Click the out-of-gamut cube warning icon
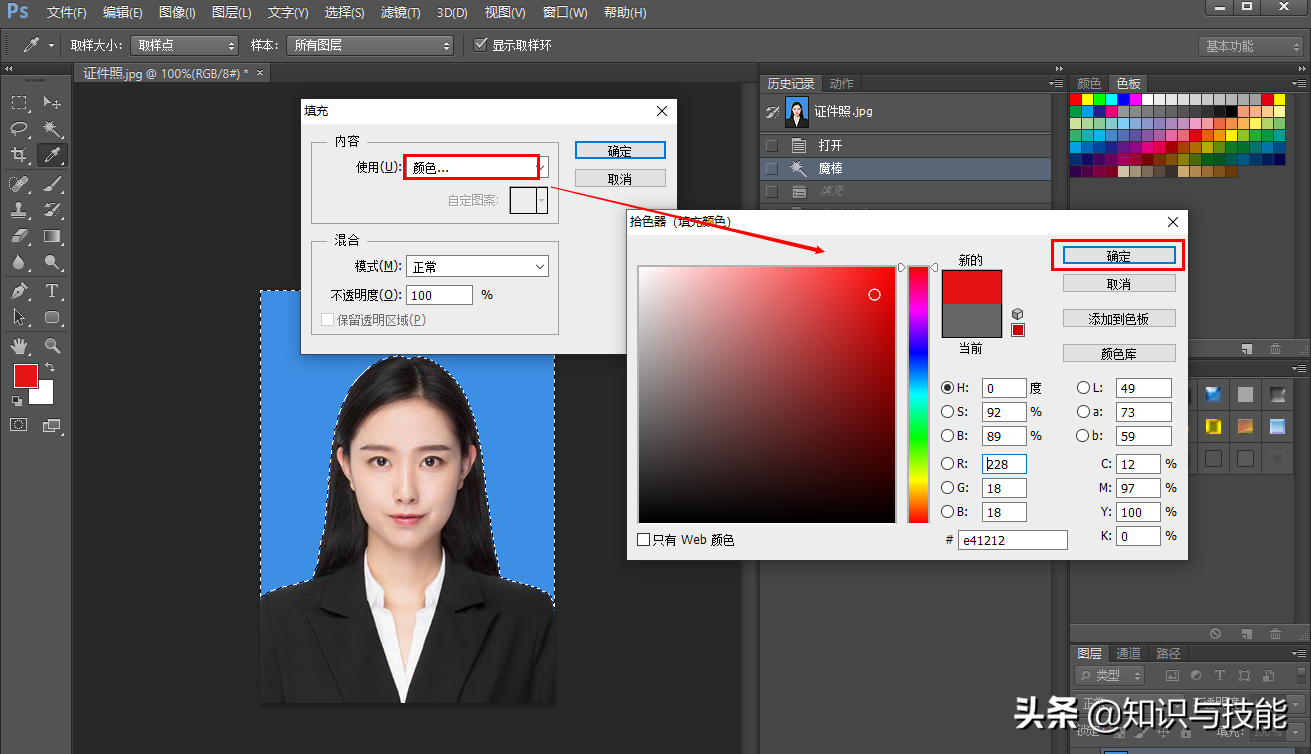Screen dimensions: 1311x754 [x=1017, y=314]
